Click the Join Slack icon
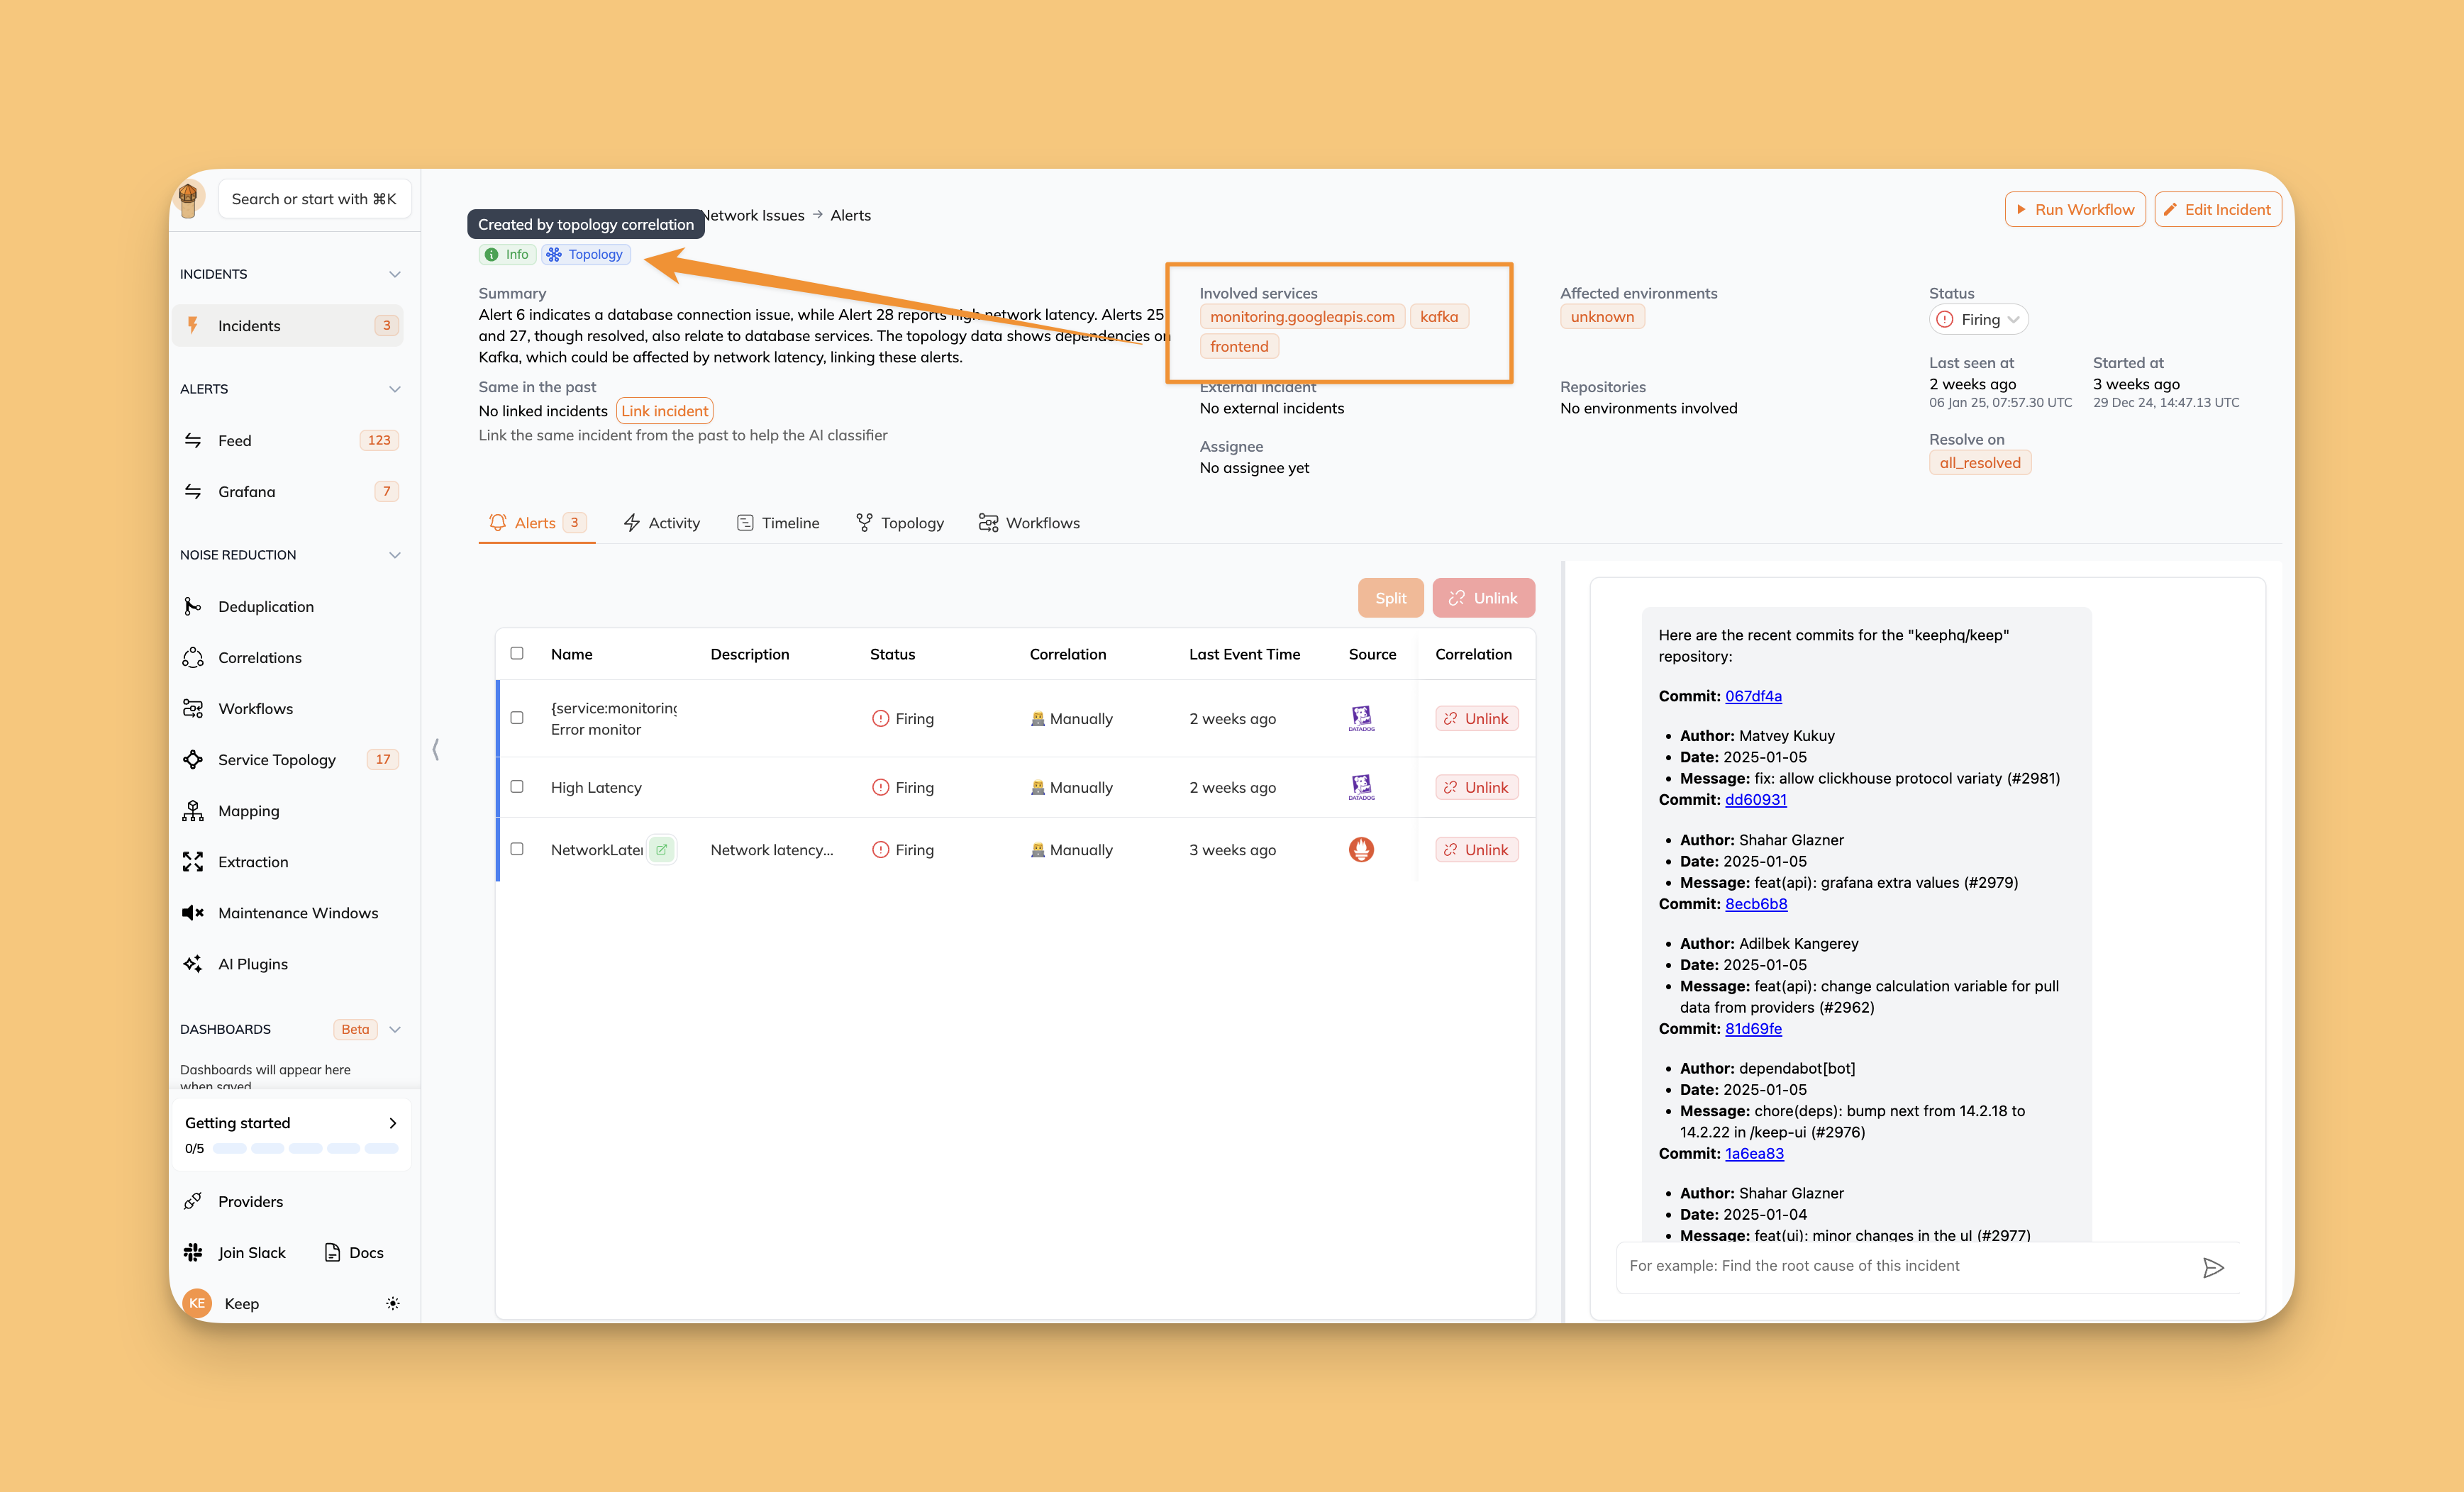This screenshot has width=2464, height=1492. coord(193,1252)
